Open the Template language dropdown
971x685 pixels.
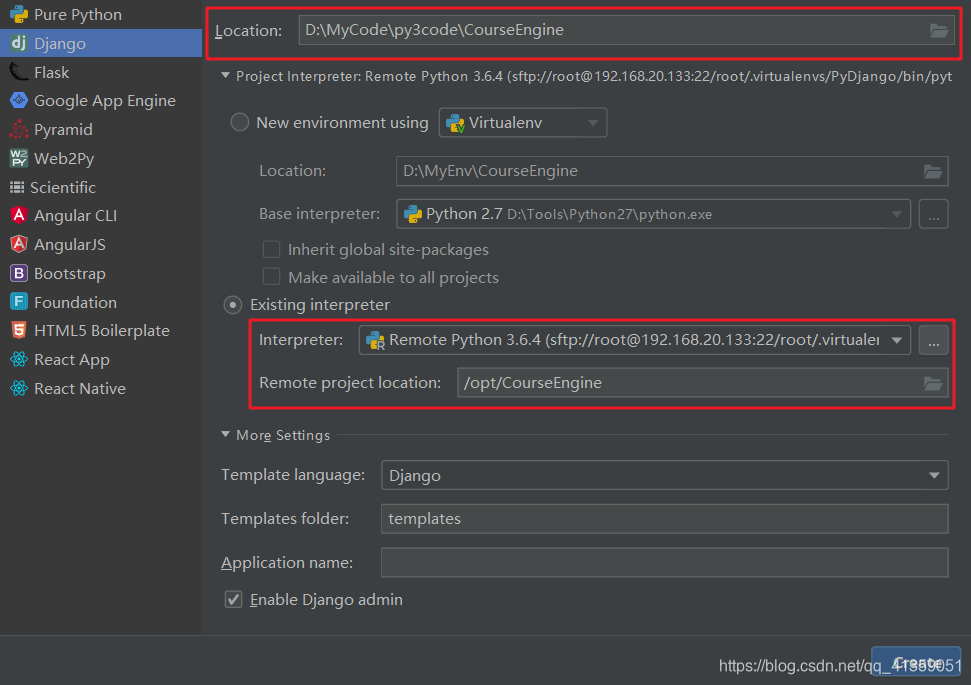point(664,475)
